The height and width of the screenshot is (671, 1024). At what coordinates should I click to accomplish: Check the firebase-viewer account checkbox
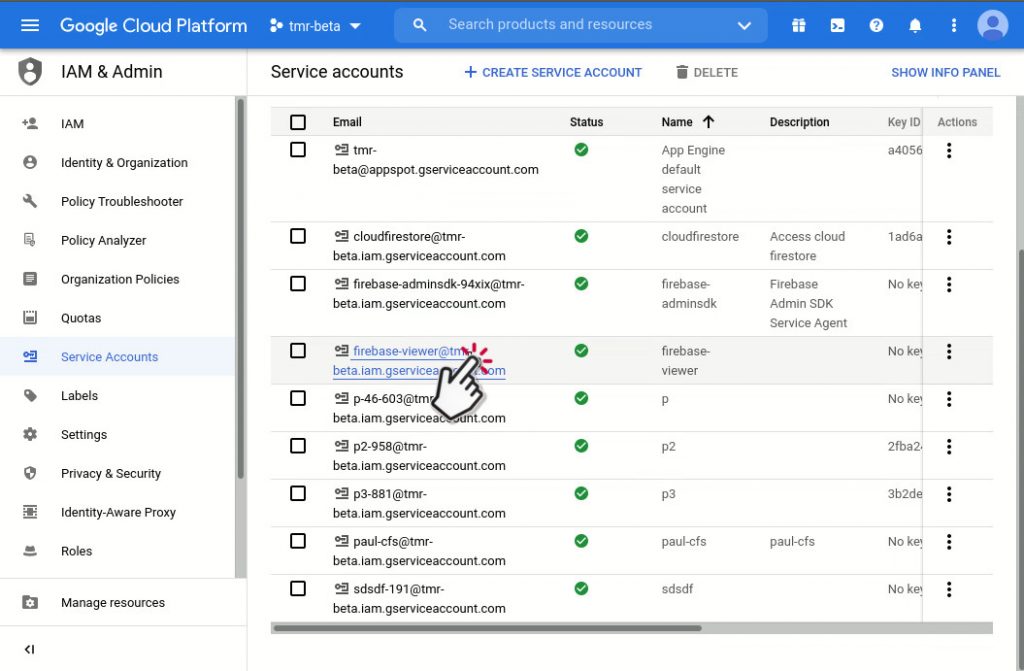point(298,351)
